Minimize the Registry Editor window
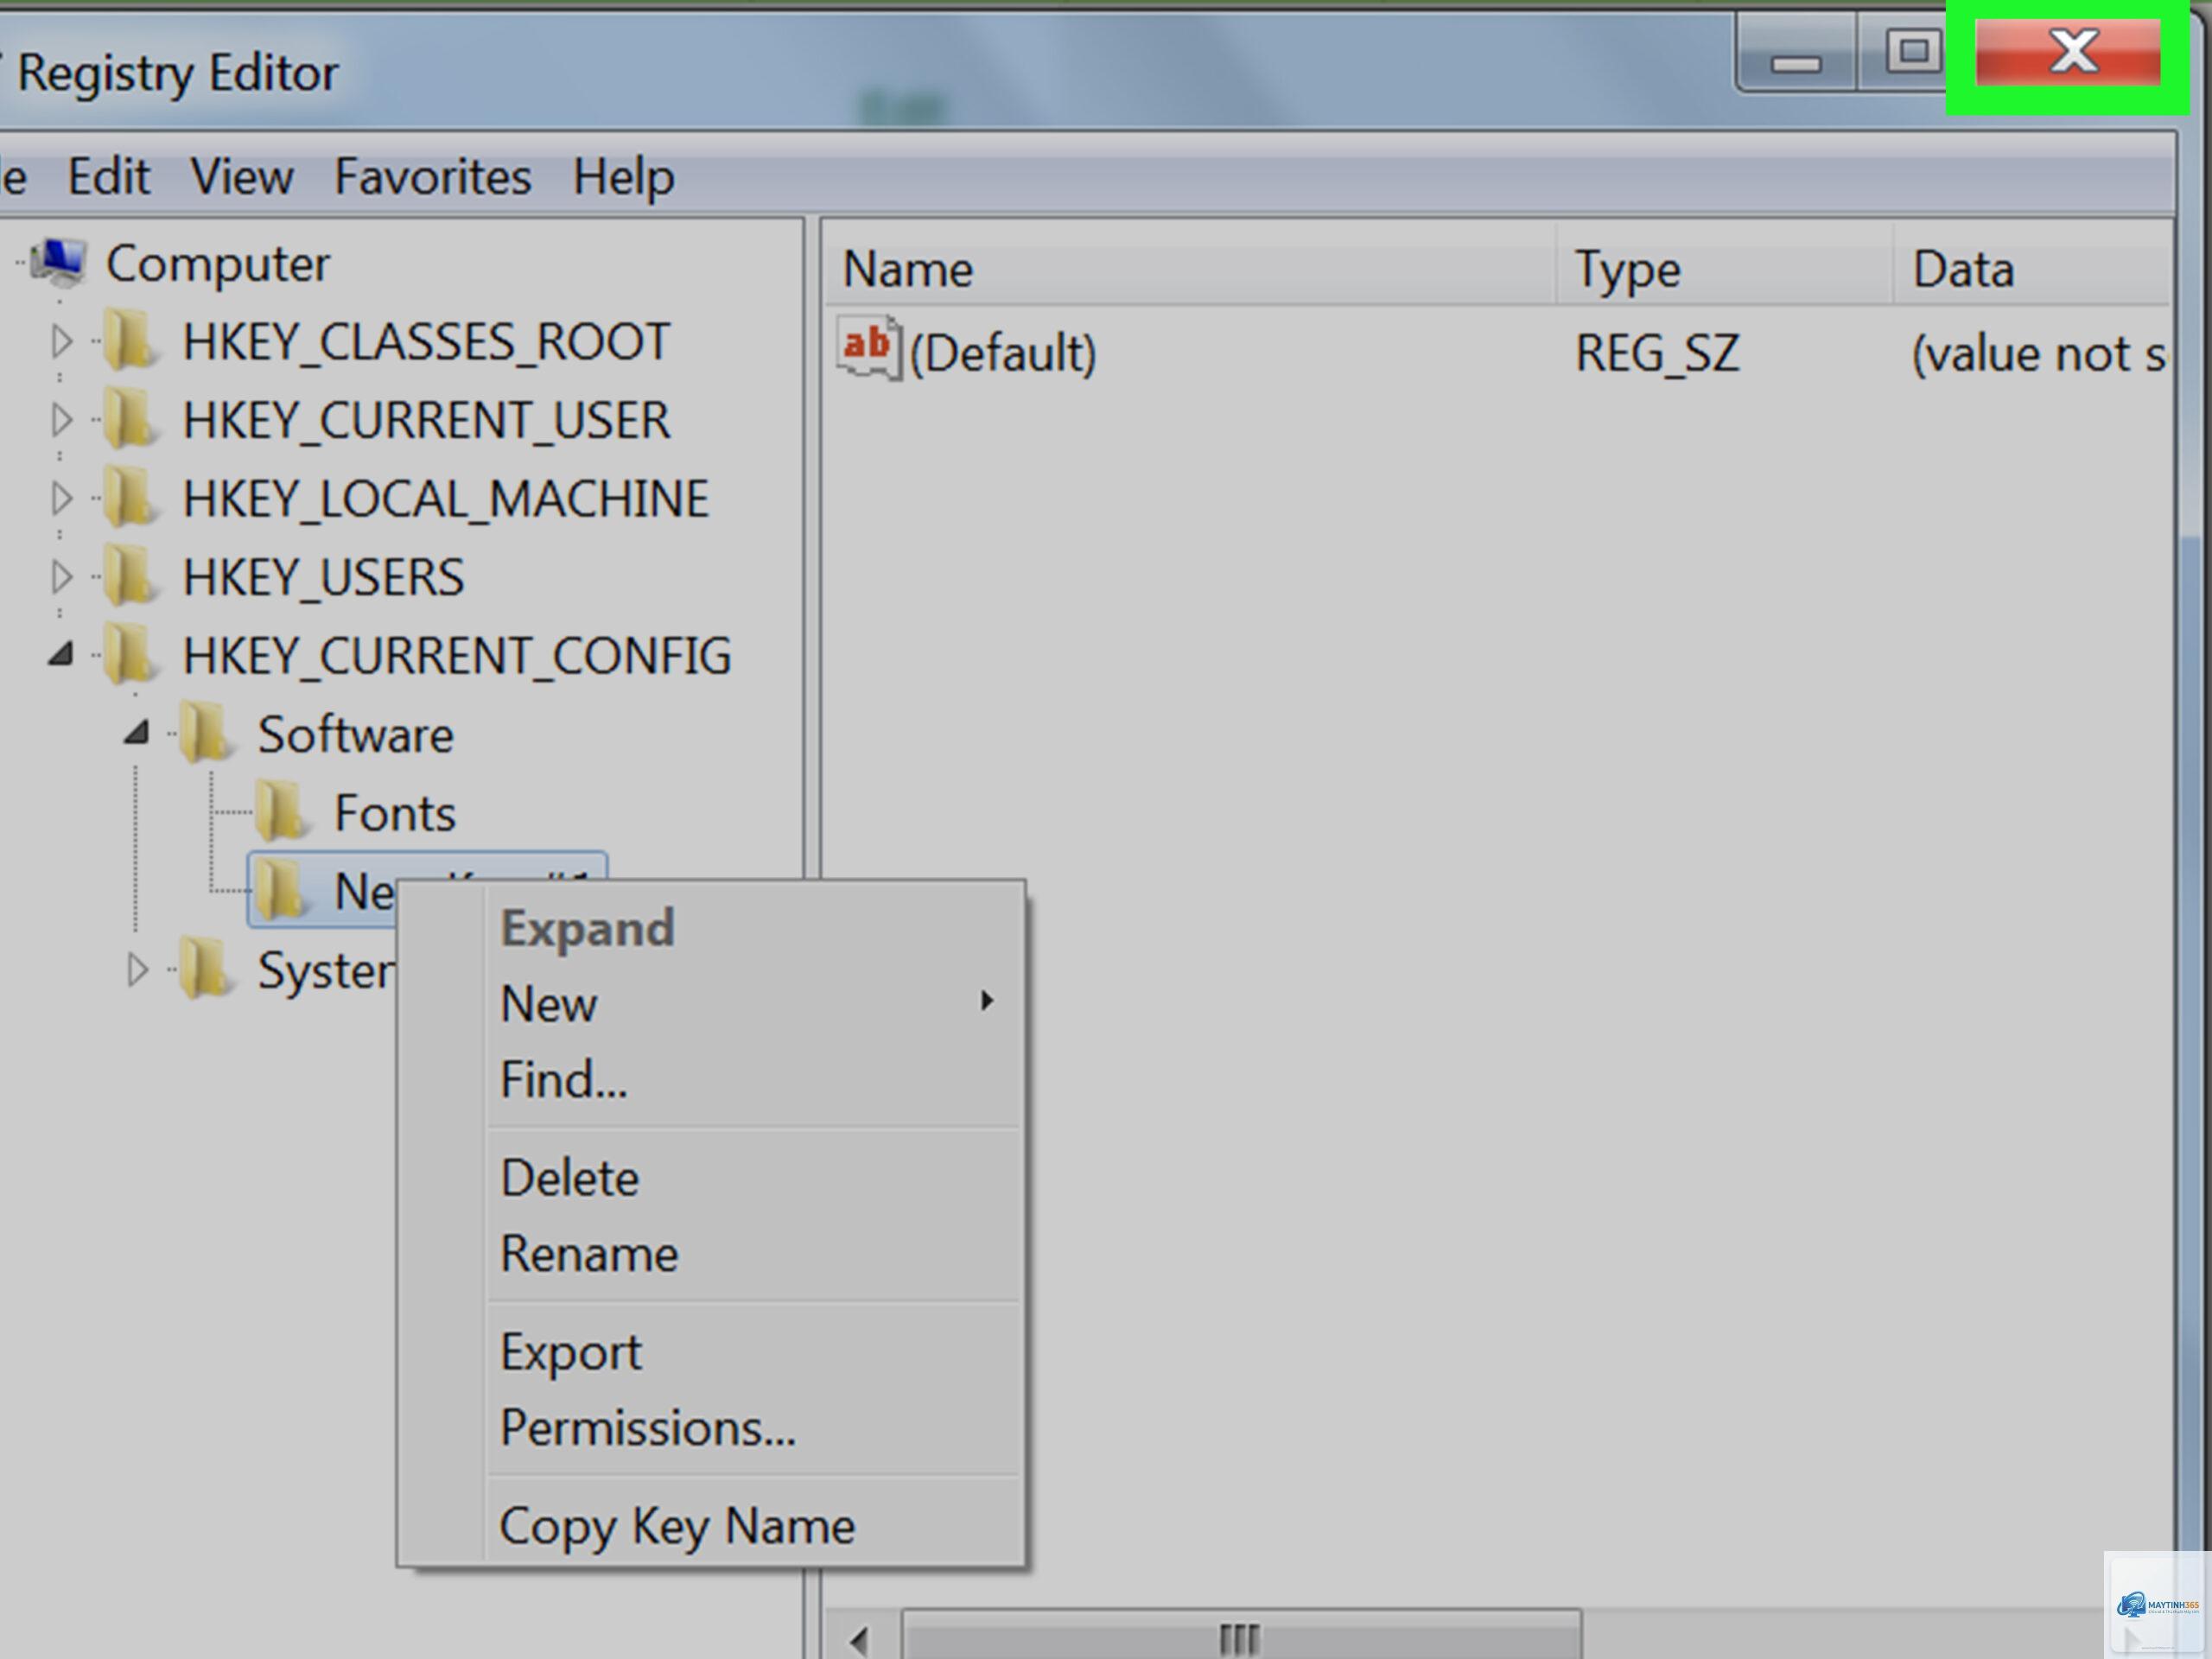 pos(1797,53)
